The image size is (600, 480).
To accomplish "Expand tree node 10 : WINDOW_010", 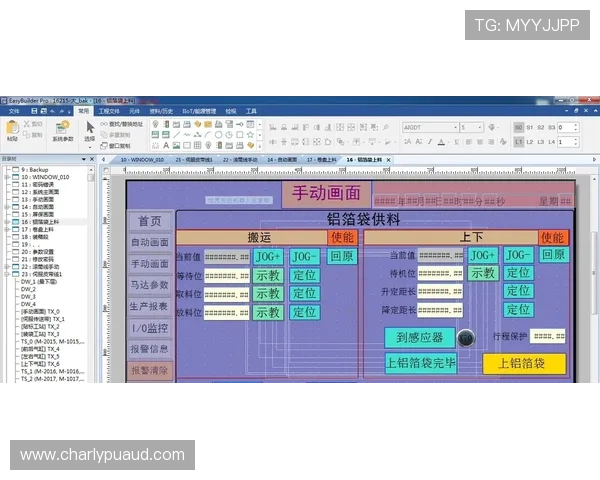I will point(7,177).
